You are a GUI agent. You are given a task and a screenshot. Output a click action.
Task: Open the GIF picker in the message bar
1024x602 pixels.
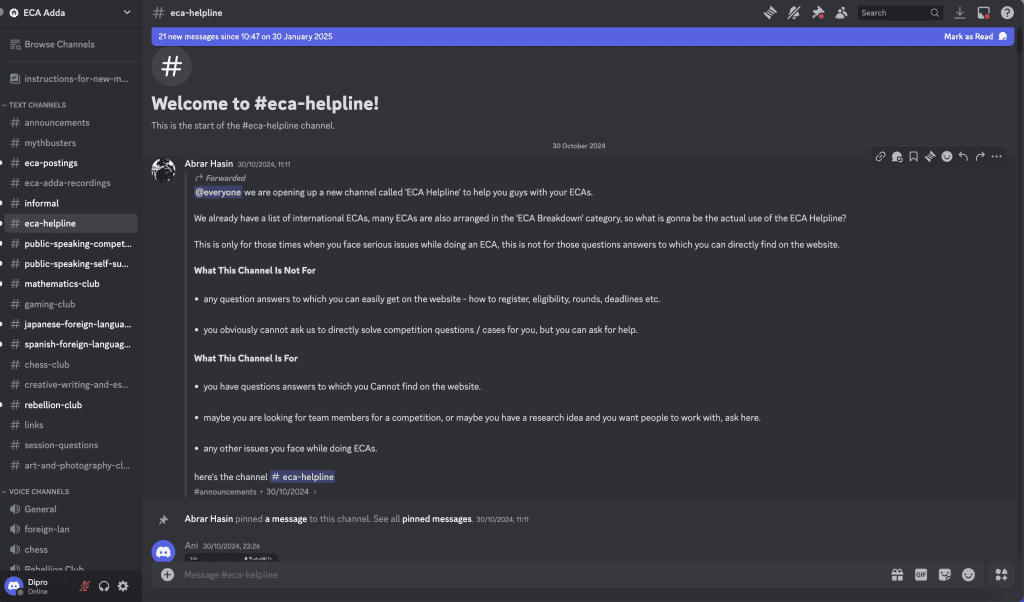(x=921, y=575)
